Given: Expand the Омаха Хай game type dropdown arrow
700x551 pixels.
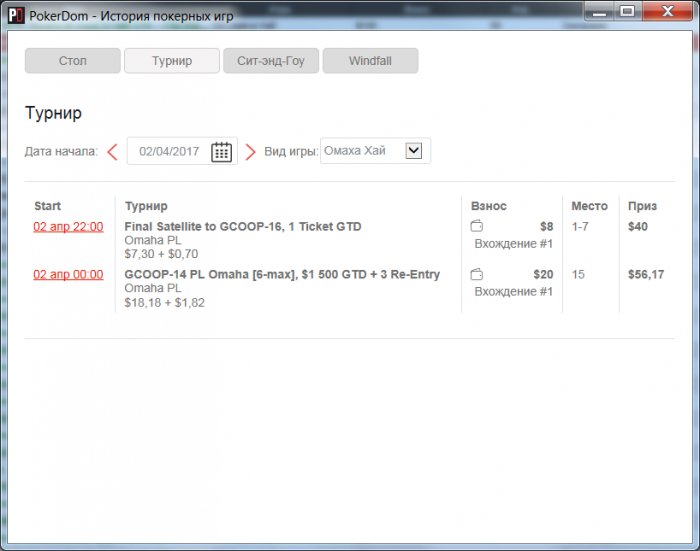Looking at the screenshot, I should coord(413,150).
